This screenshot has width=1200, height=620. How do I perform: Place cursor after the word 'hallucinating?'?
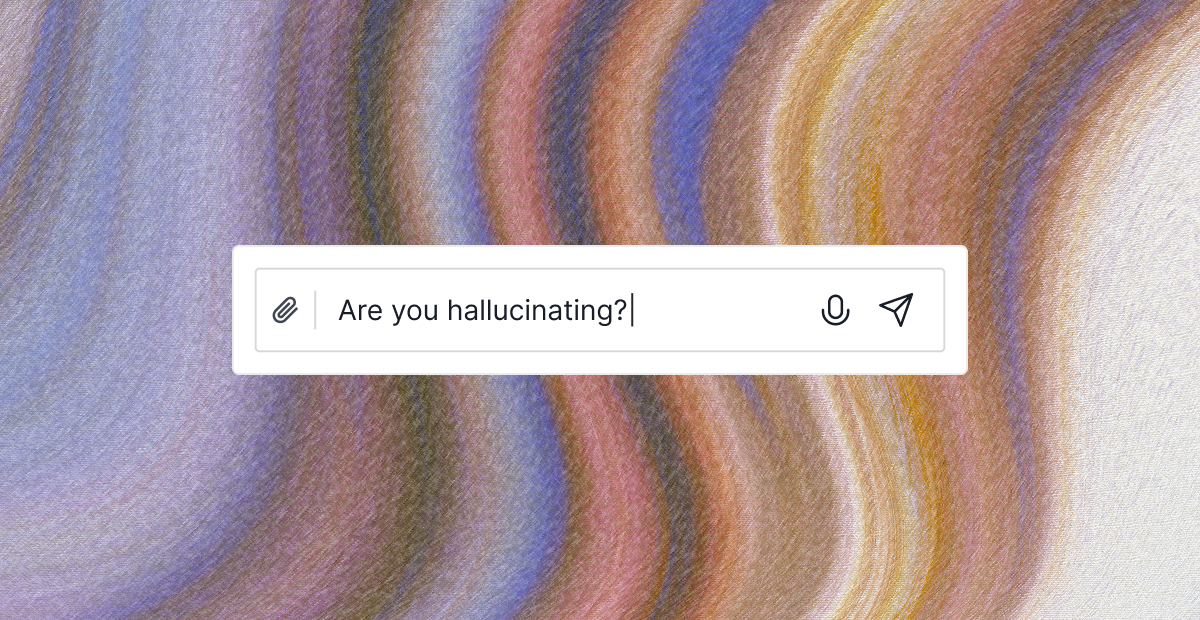point(631,310)
